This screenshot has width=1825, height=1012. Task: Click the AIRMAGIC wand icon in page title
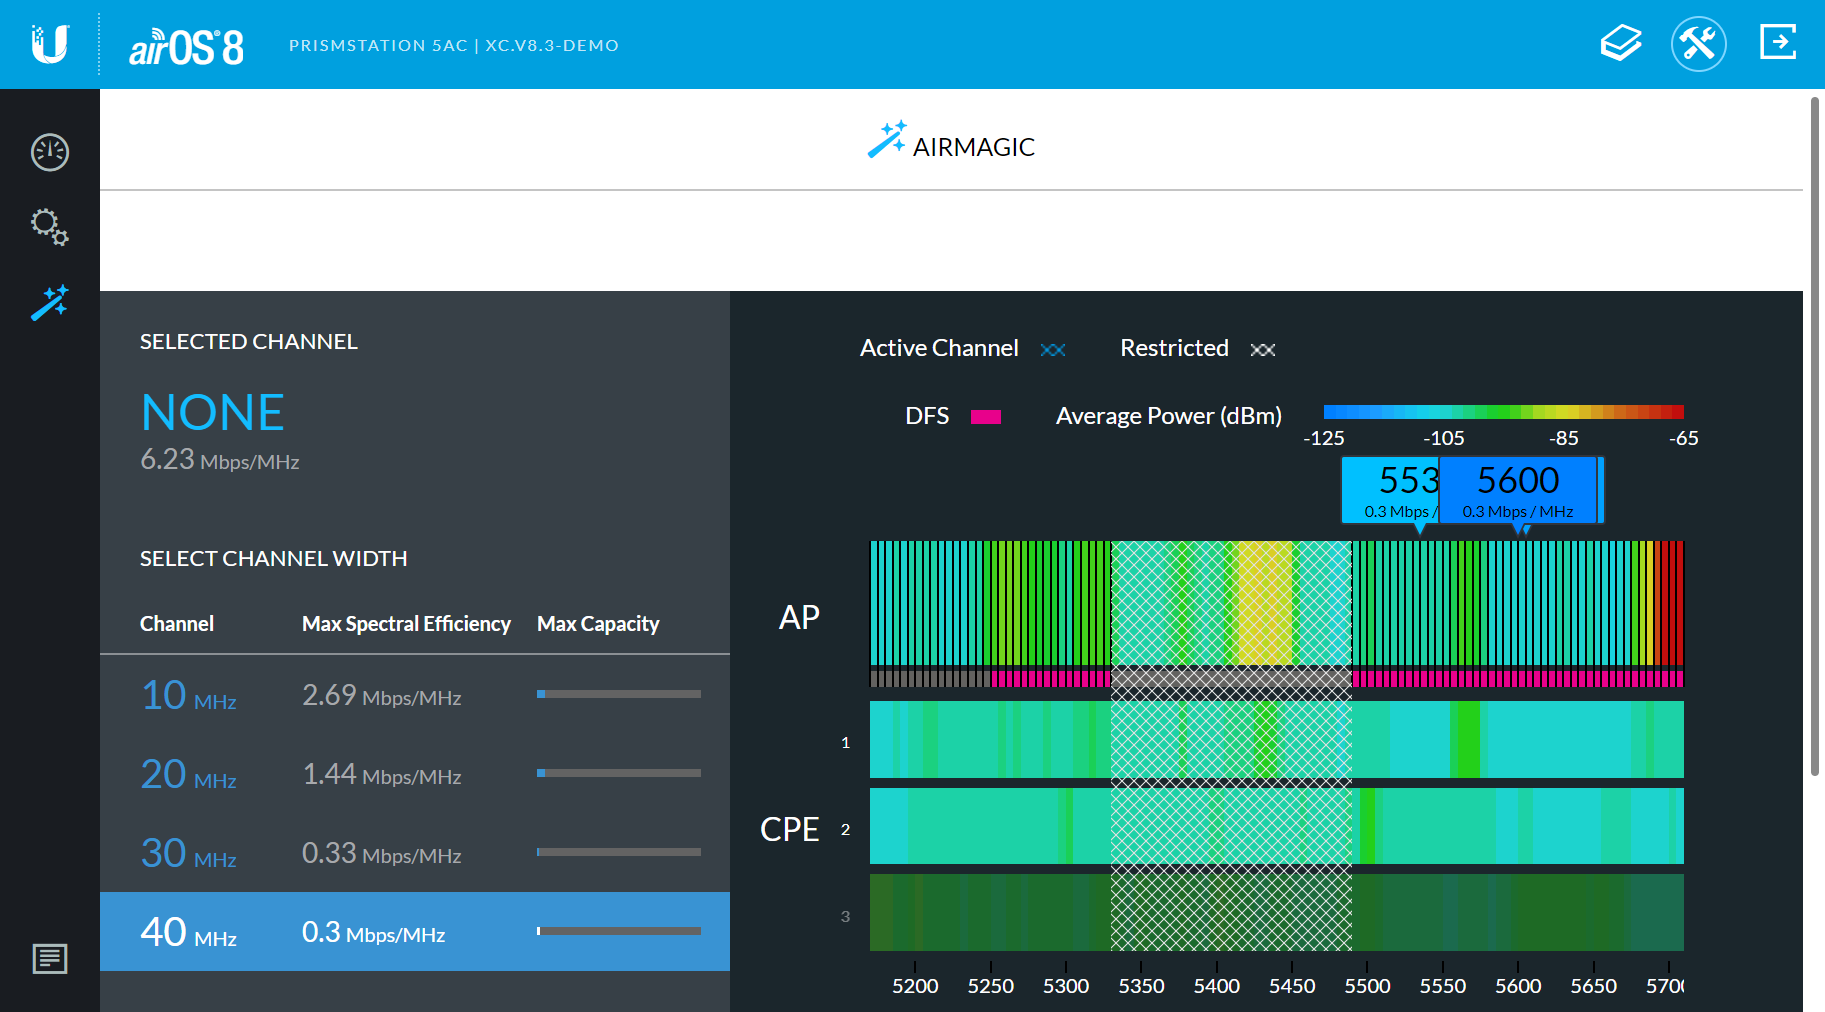[x=887, y=139]
